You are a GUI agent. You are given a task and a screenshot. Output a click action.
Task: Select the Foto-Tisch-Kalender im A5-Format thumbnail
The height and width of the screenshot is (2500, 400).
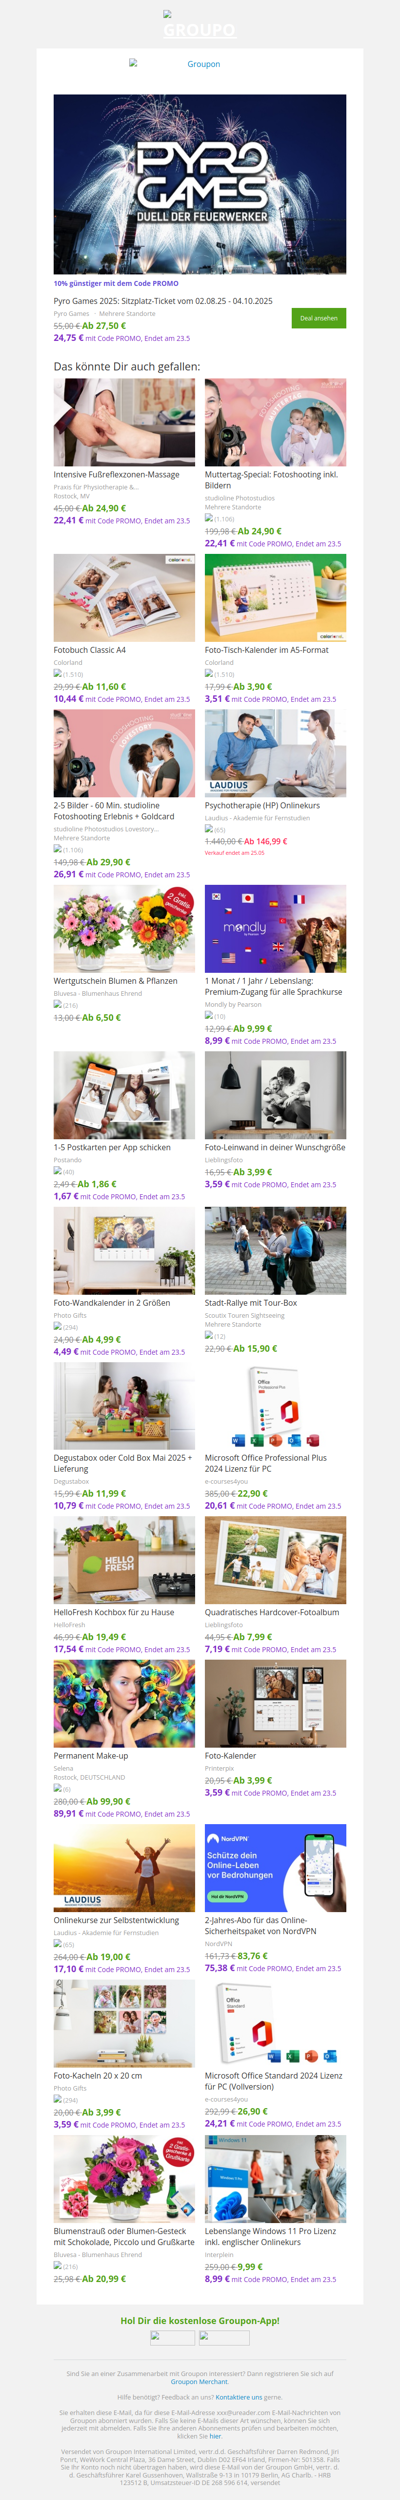(275, 597)
